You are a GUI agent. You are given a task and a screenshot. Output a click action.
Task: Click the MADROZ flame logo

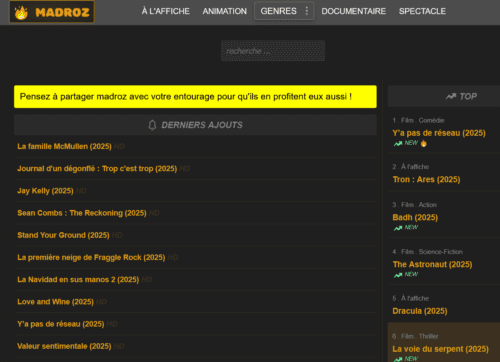52,12
